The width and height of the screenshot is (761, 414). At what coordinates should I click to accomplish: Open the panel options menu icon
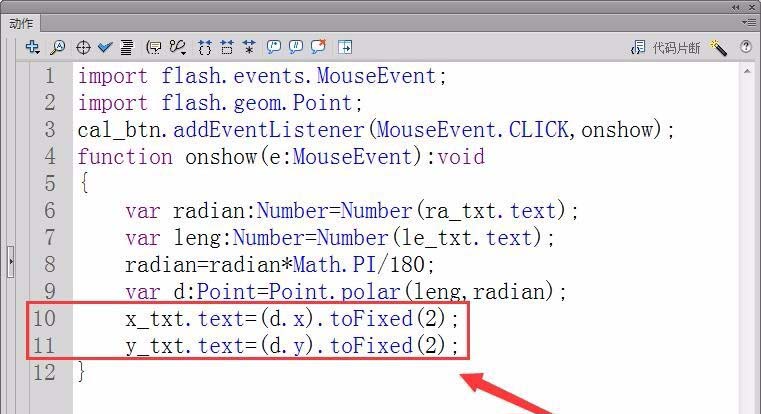748,22
